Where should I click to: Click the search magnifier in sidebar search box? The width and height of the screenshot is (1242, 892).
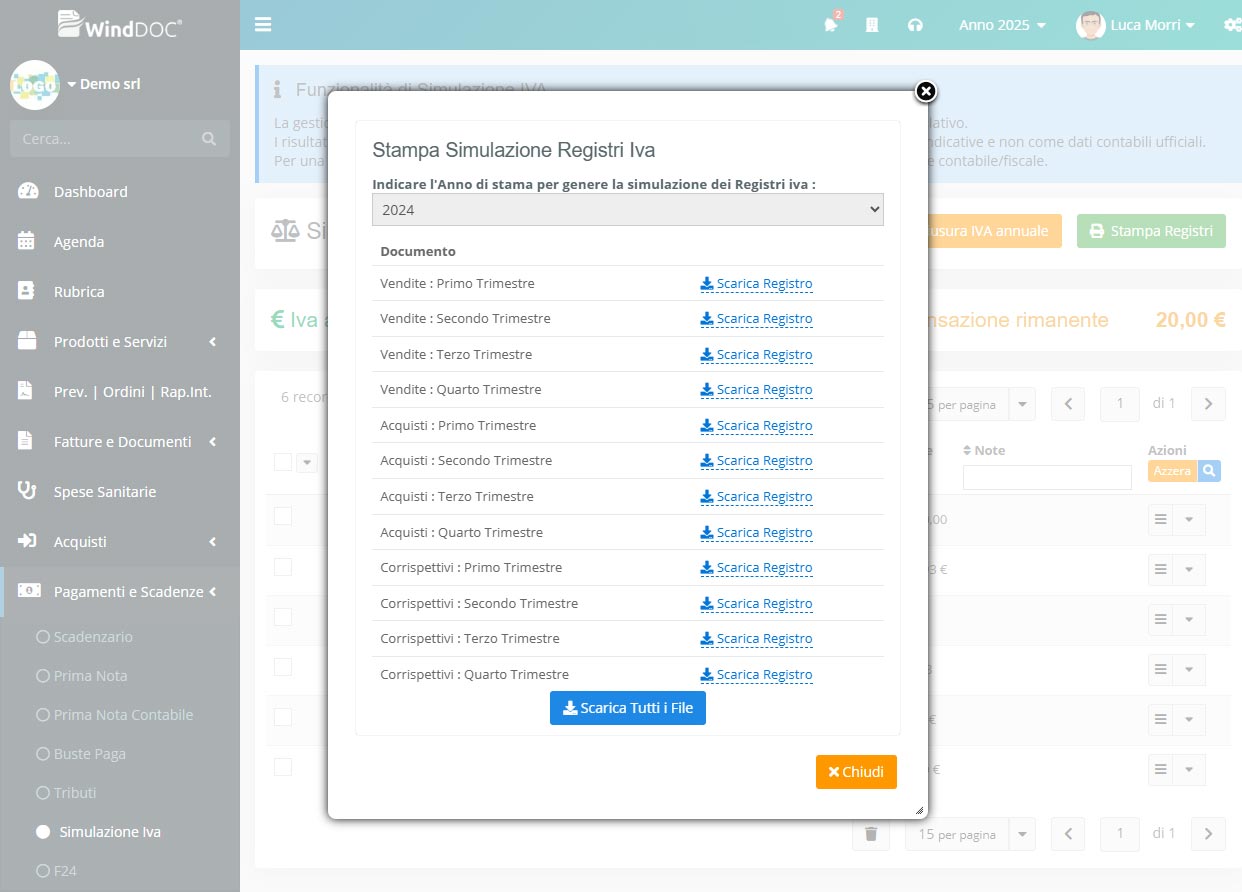point(209,139)
